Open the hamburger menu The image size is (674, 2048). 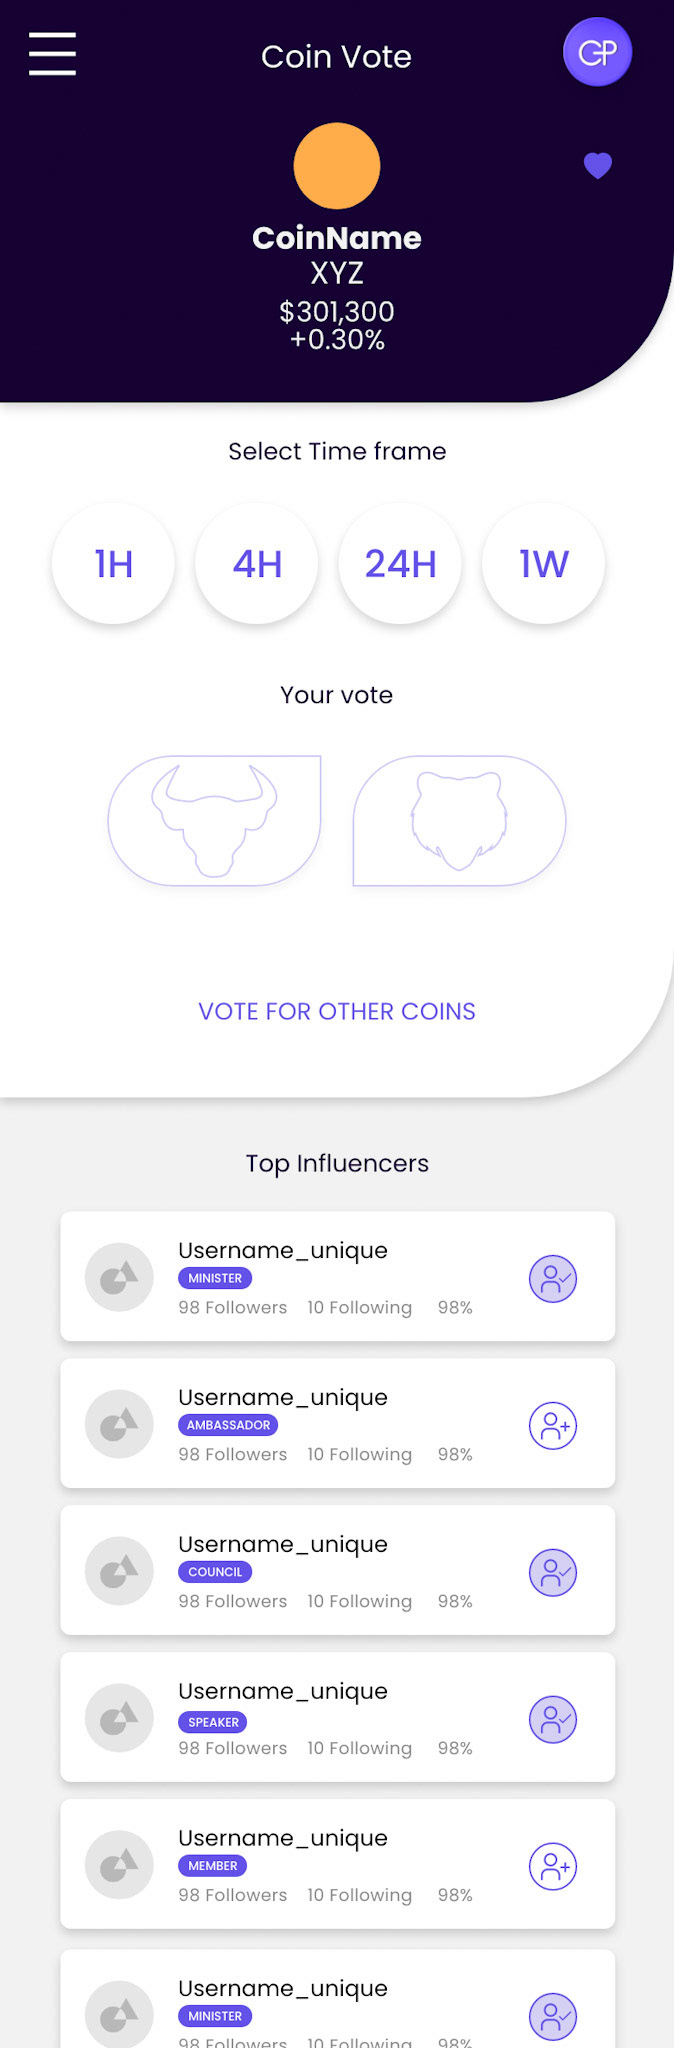pos(52,54)
